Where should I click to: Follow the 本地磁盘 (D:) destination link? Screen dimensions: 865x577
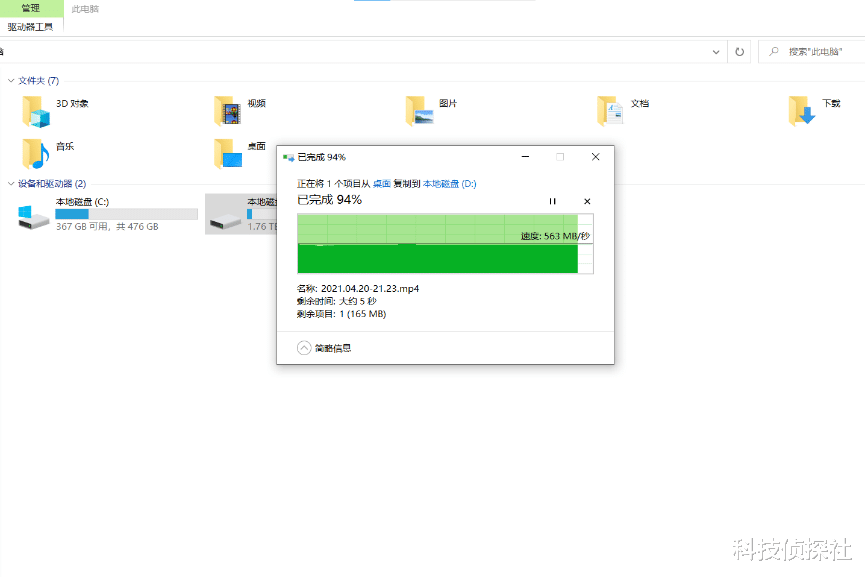coord(450,184)
